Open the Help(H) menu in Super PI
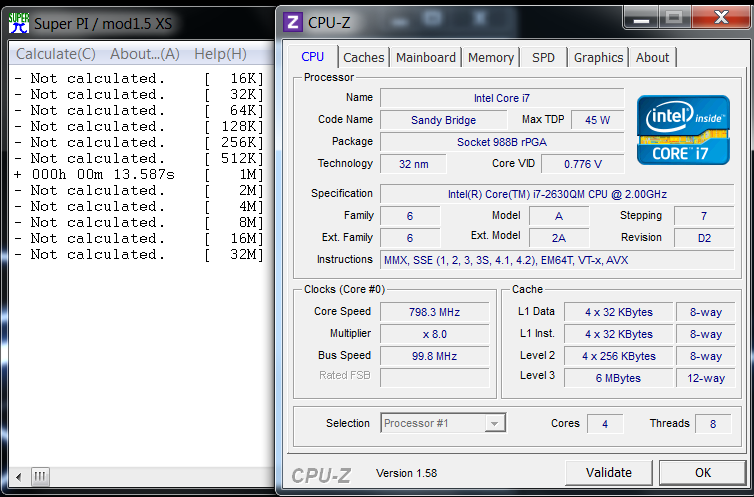 pos(220,54)
